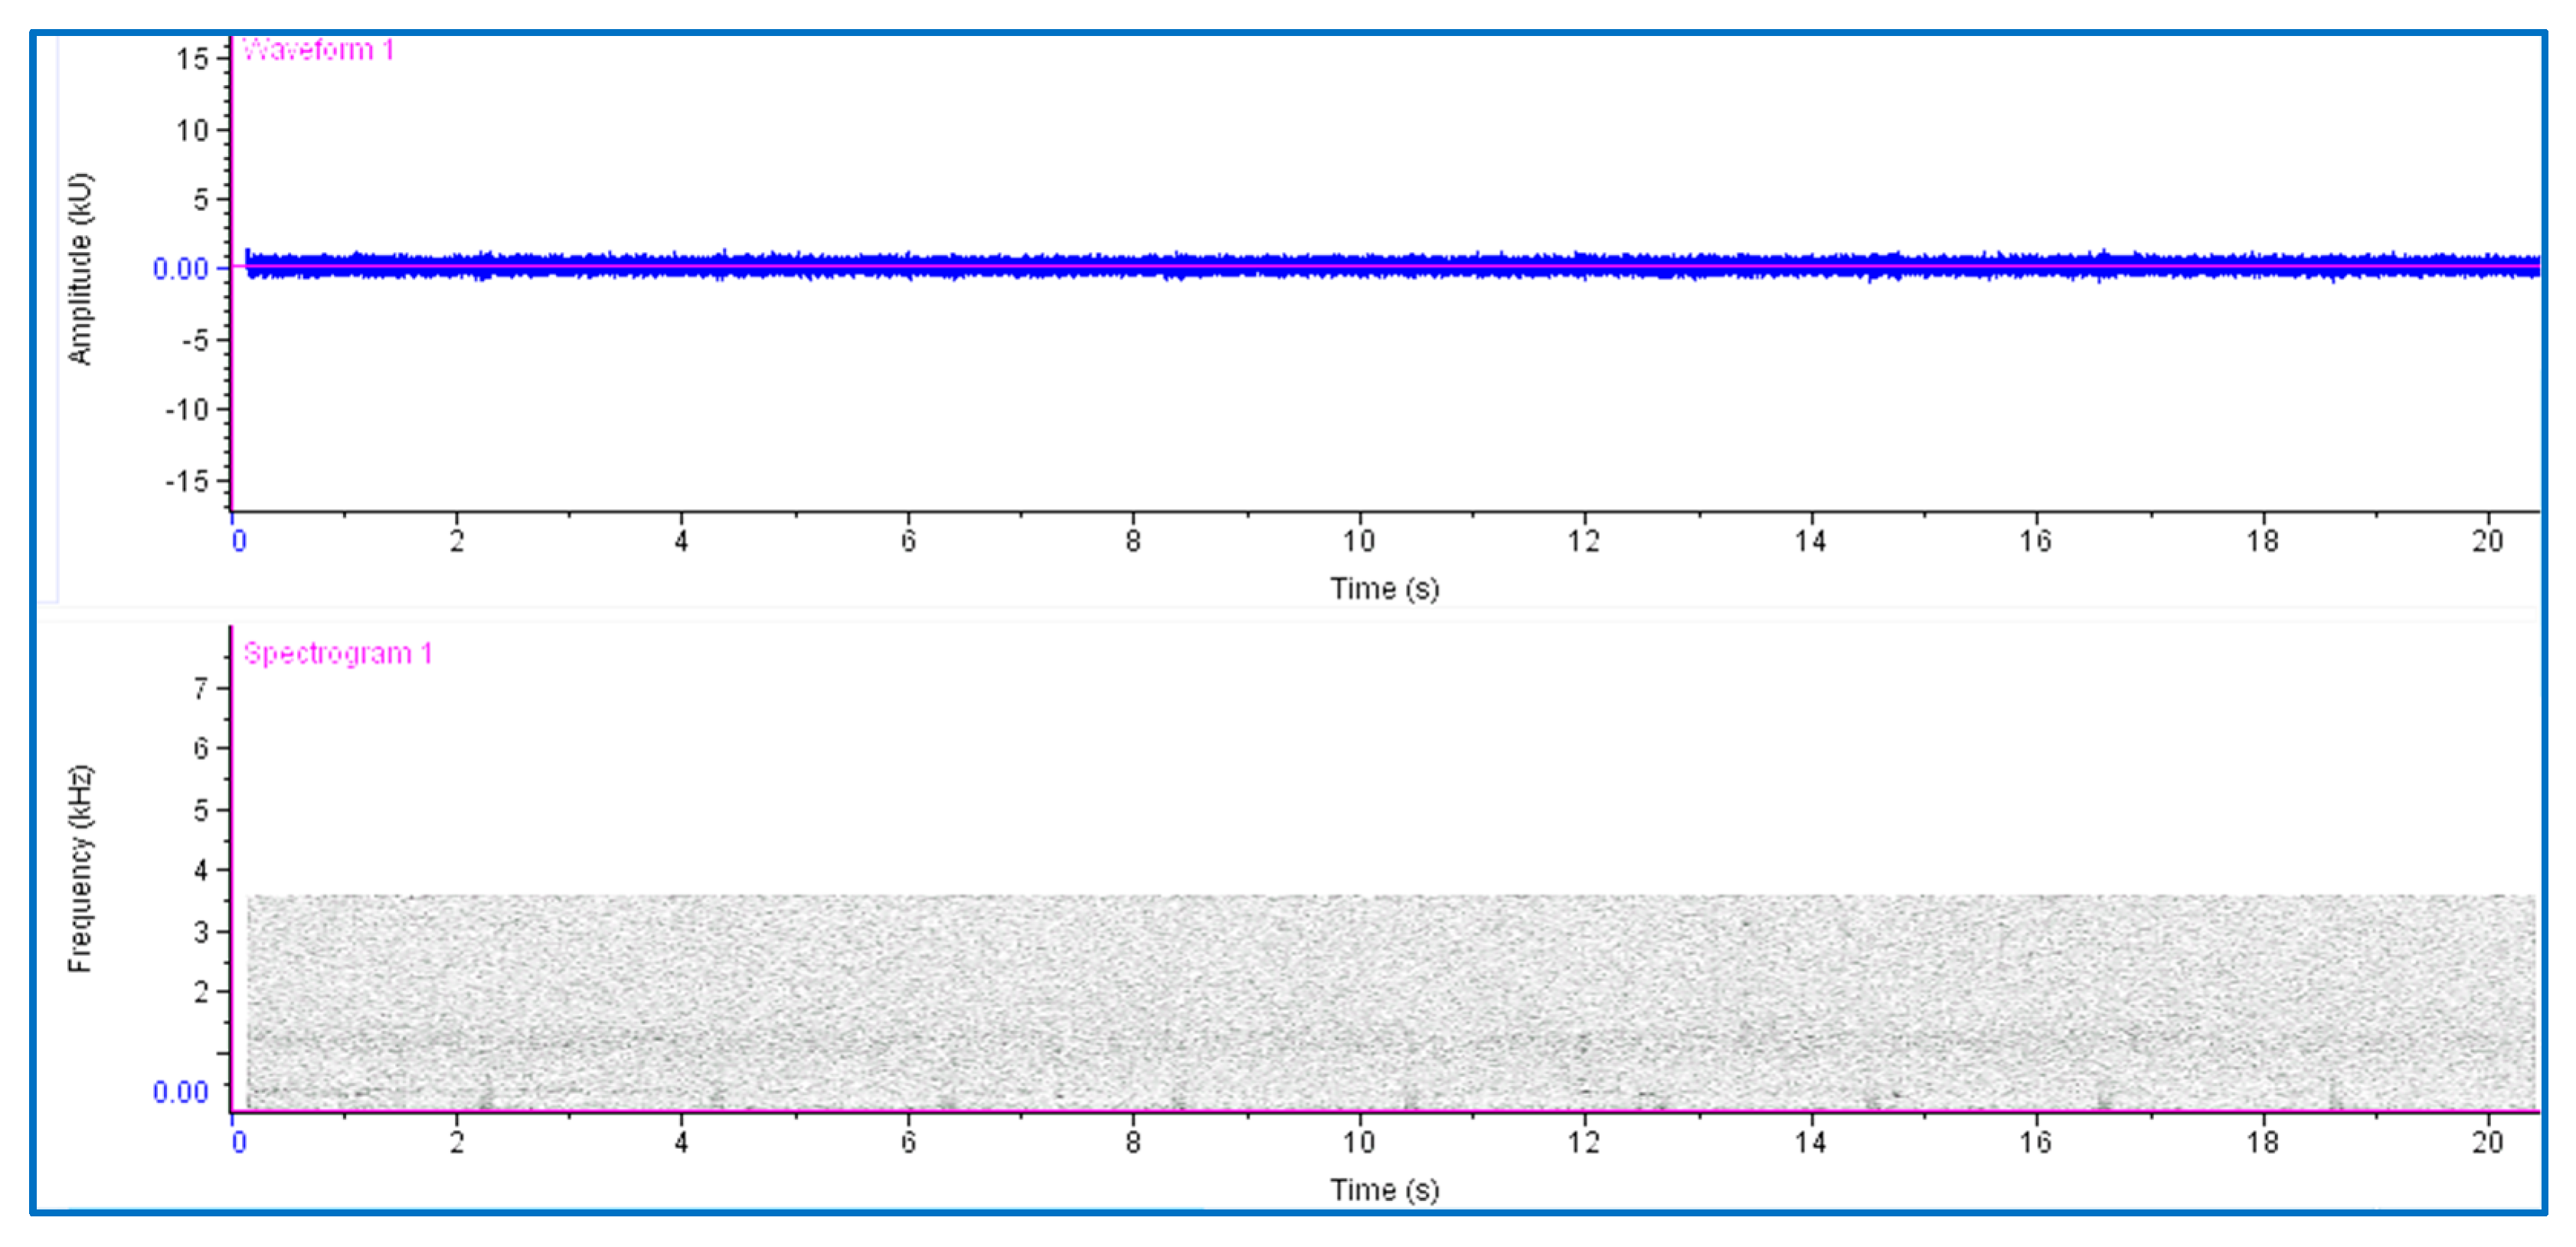Click the blue 0 time marker under waveform
Screen dimensions: 2576x1247
pos(238,541)
